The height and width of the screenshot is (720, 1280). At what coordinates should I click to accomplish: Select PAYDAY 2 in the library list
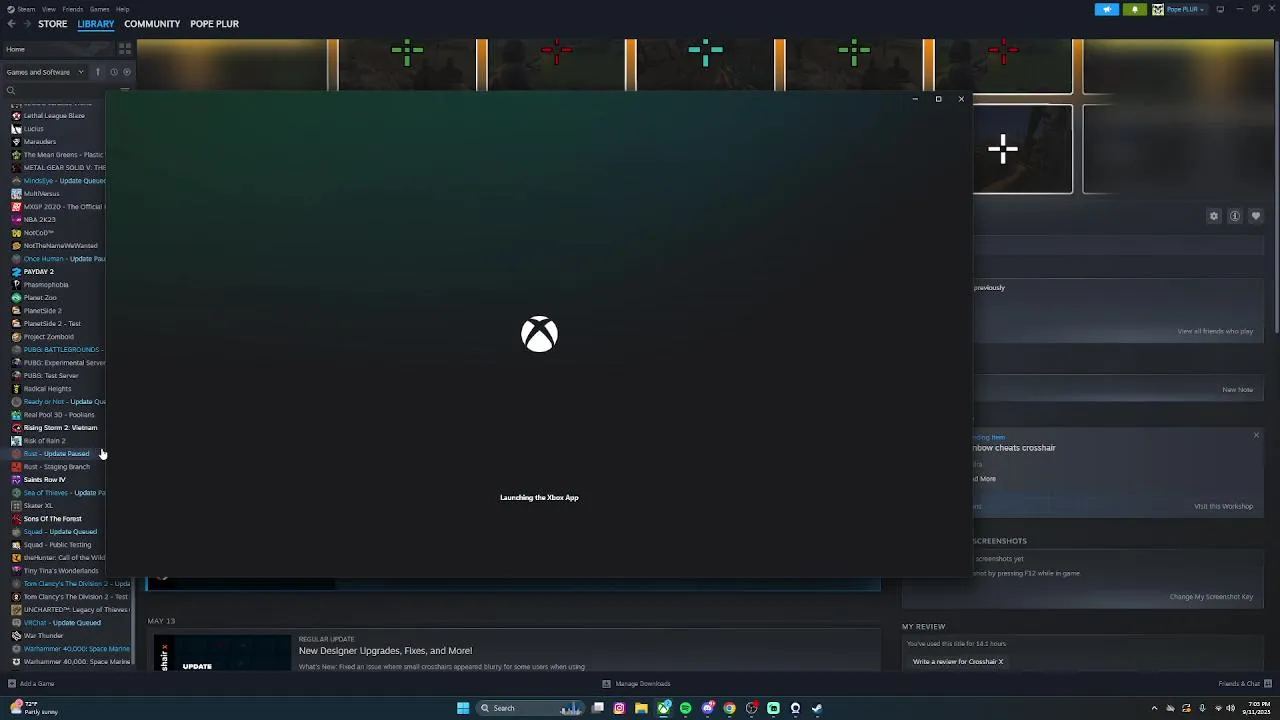point(38,272)
